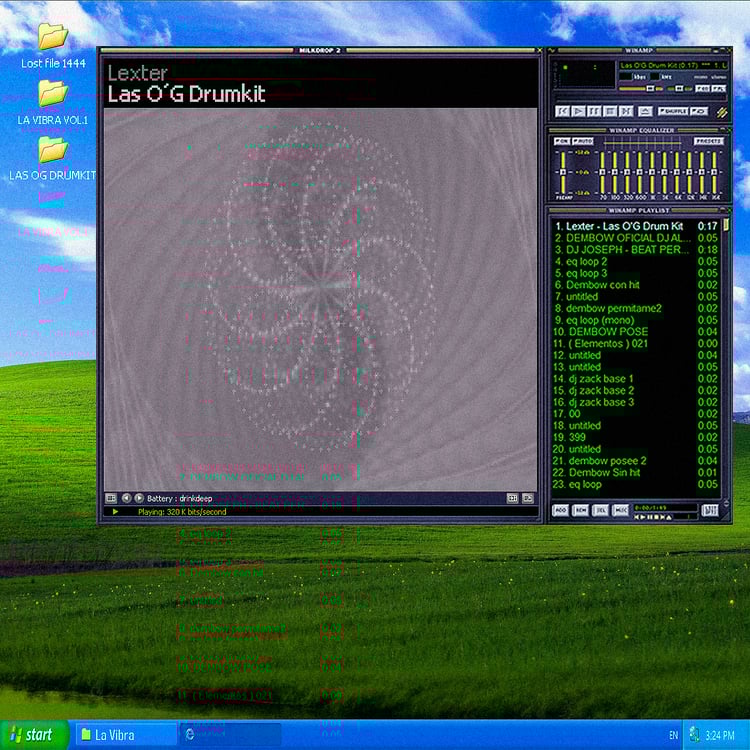This screenshot has width=750, height=750.
Task: Pause playback in Winamp main window
Action: pyautogui.click(x=594, y=111)
